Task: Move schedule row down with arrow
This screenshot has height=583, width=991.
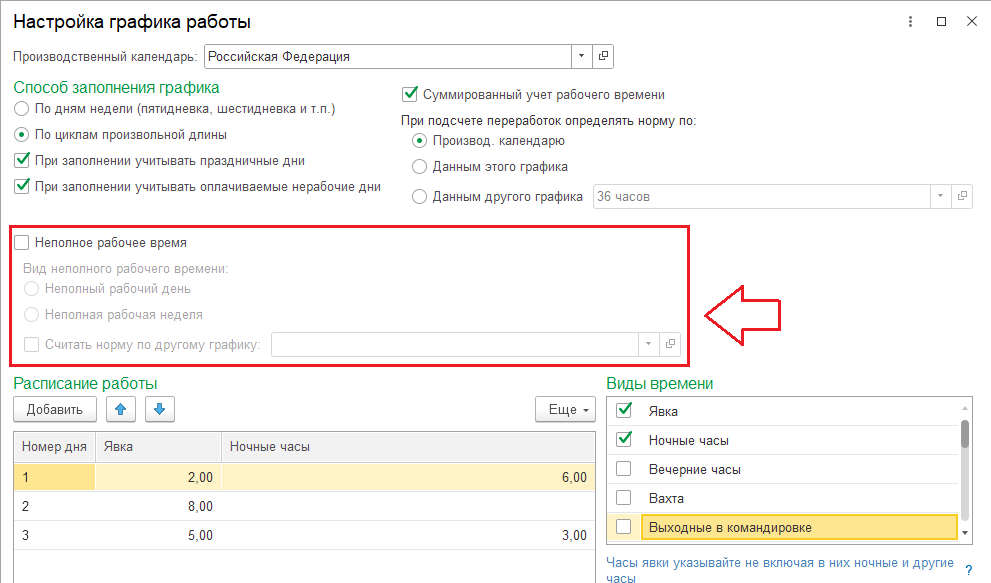Action: click(x=160, y=409)
